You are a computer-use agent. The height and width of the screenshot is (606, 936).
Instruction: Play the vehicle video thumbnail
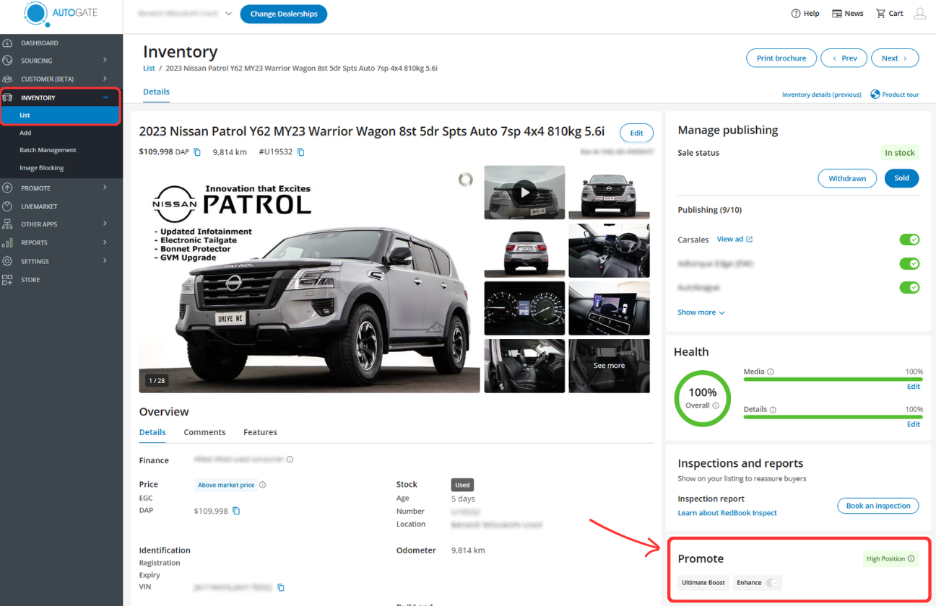coord(524,193)
